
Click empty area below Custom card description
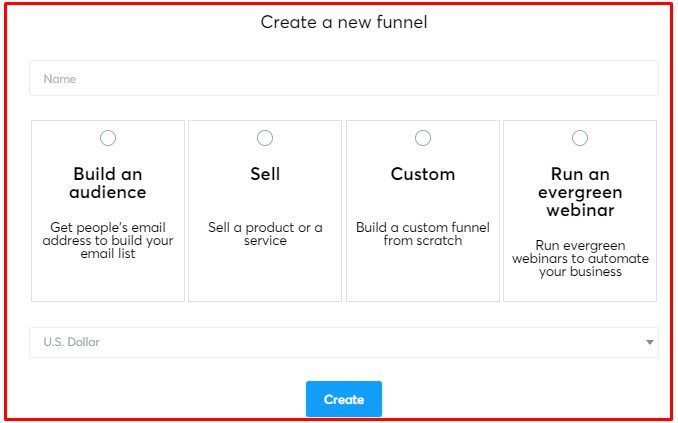422,277
